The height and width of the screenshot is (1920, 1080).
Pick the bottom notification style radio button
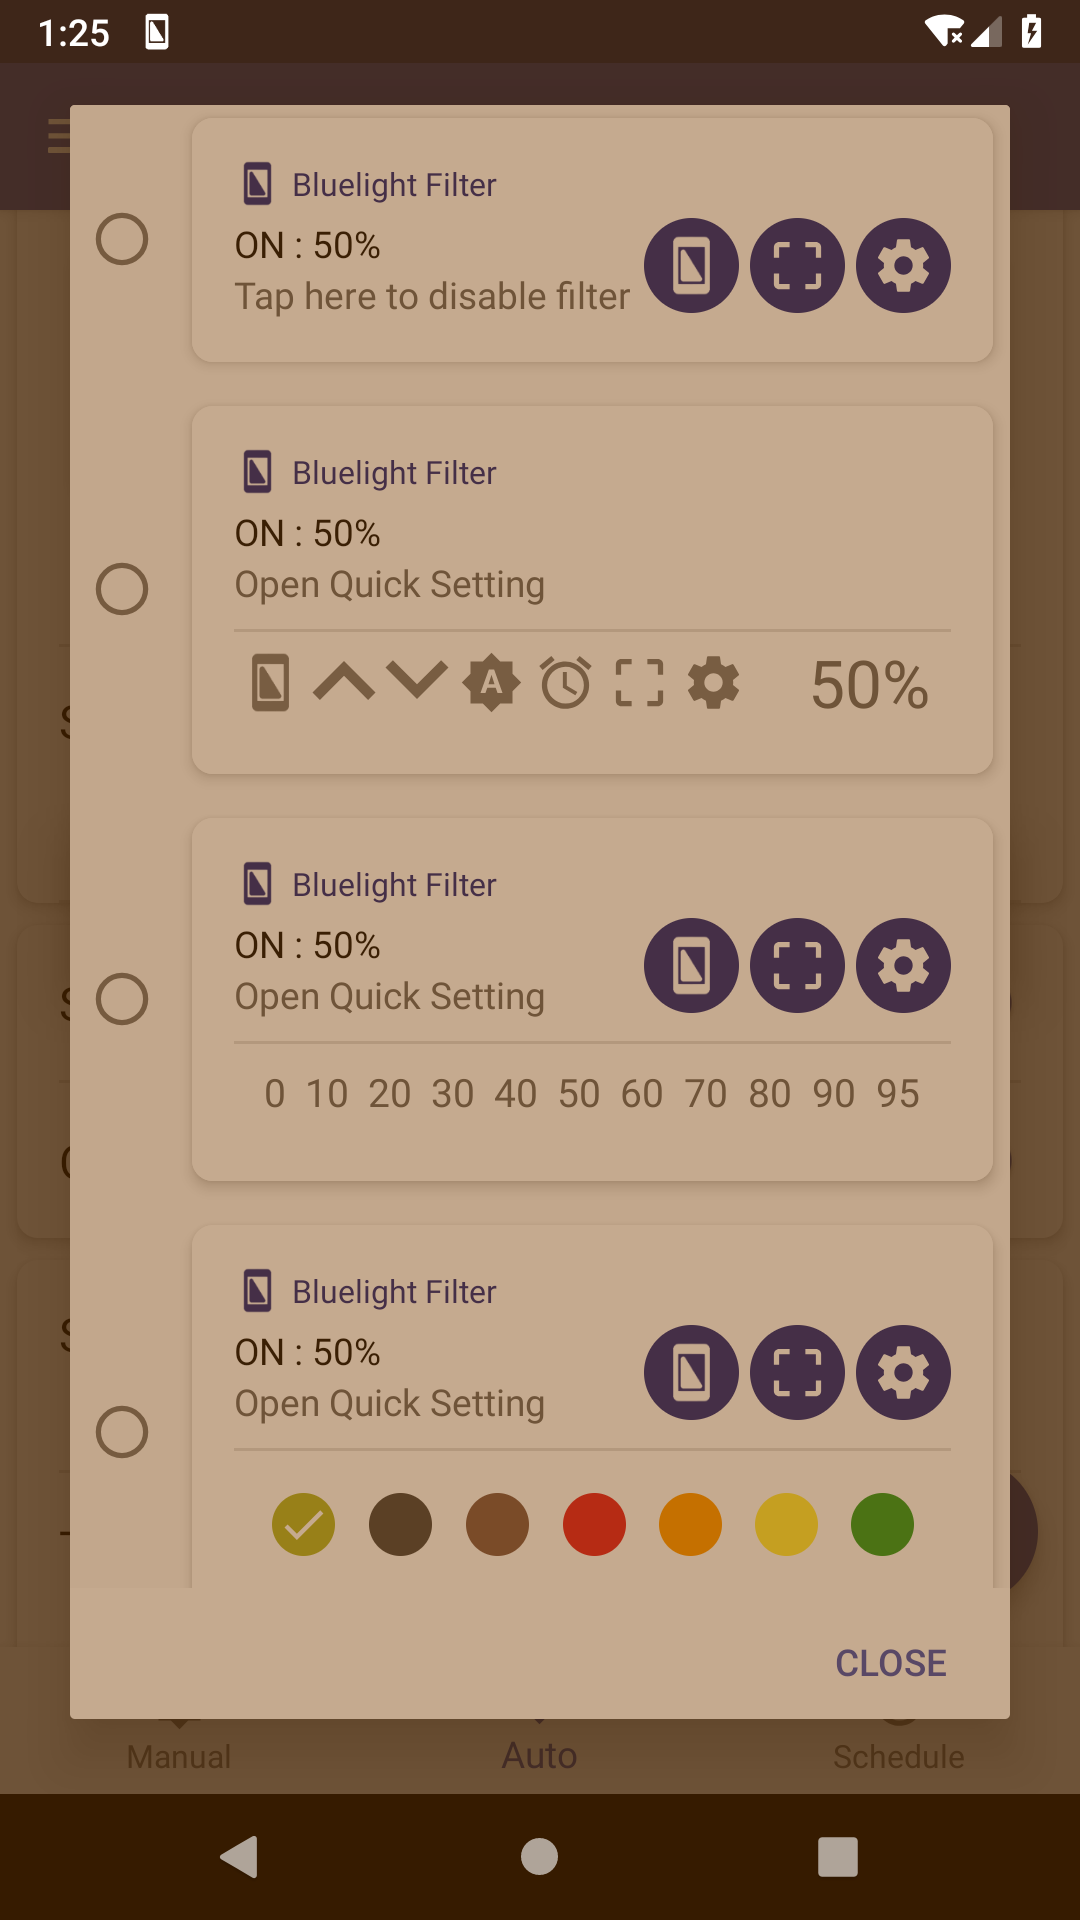tap(122, 1432)
